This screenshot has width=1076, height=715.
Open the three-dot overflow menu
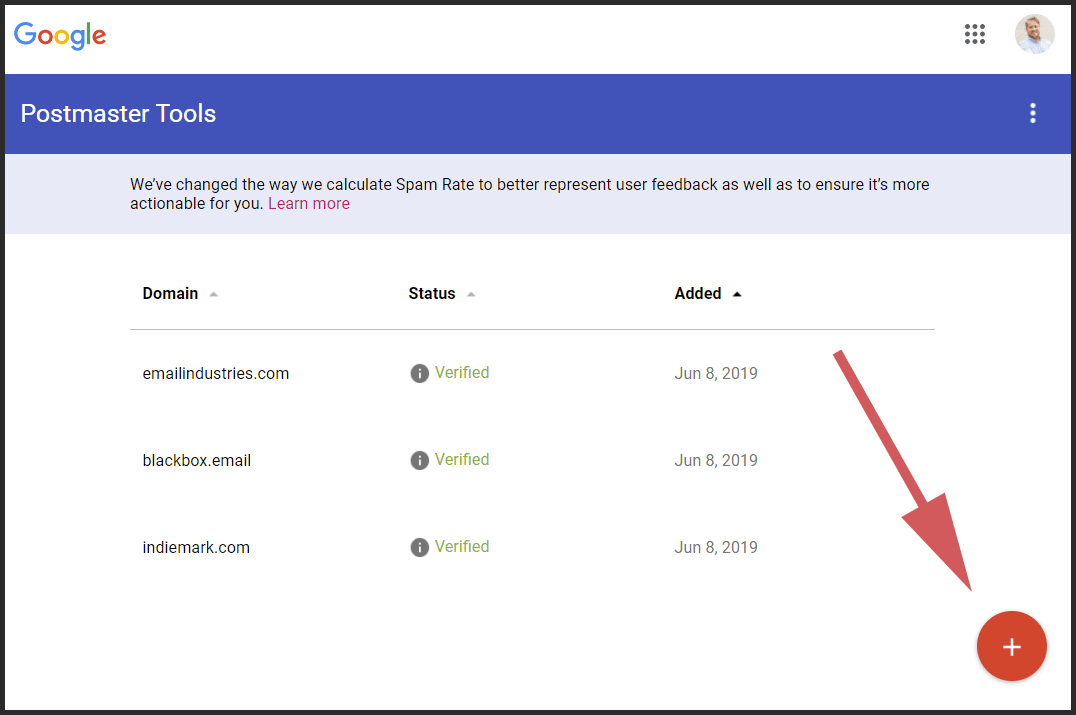point(1033,113)
